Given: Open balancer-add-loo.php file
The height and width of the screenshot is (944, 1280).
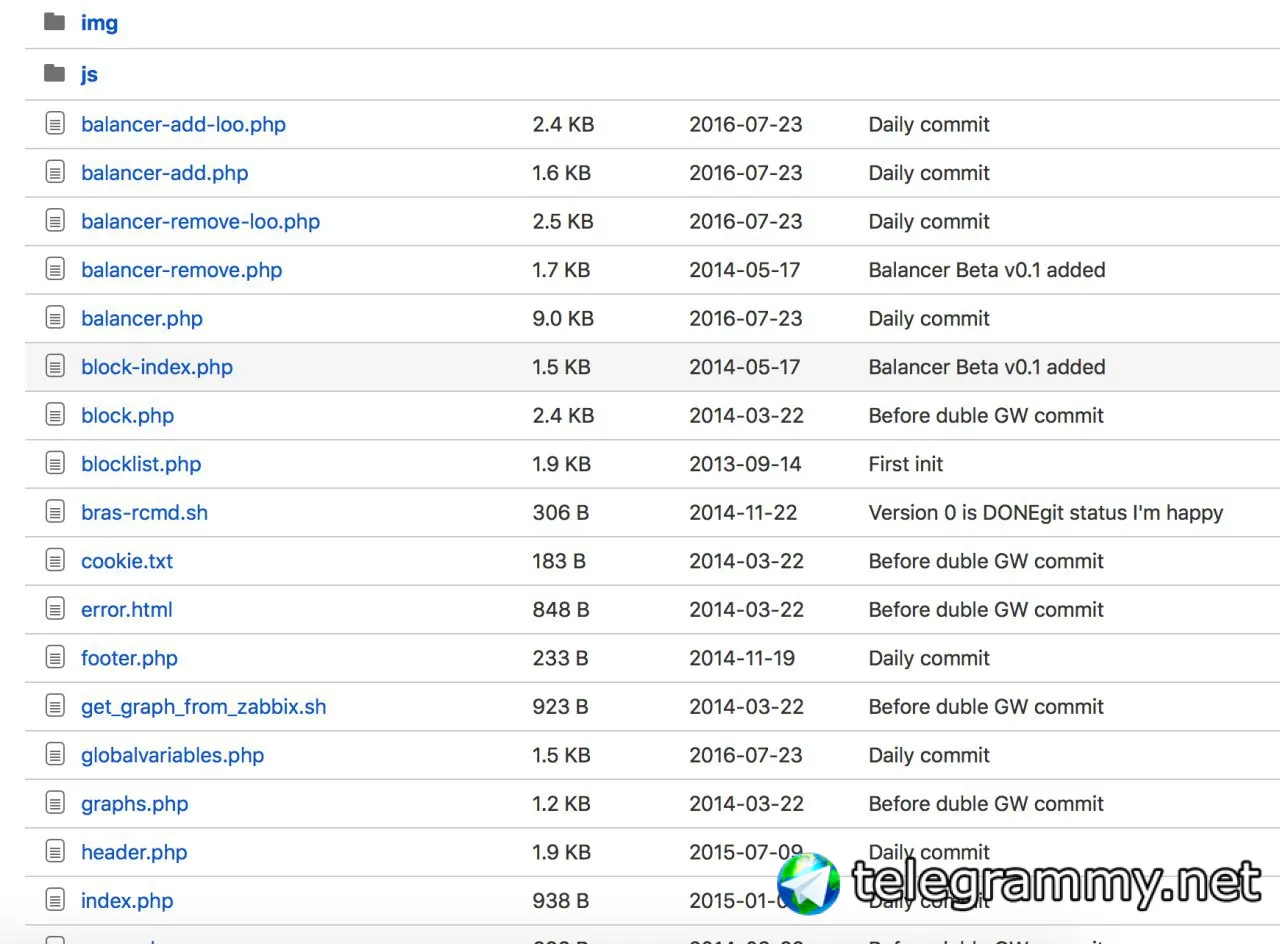Looking at the screenshot, I should 183,125.
